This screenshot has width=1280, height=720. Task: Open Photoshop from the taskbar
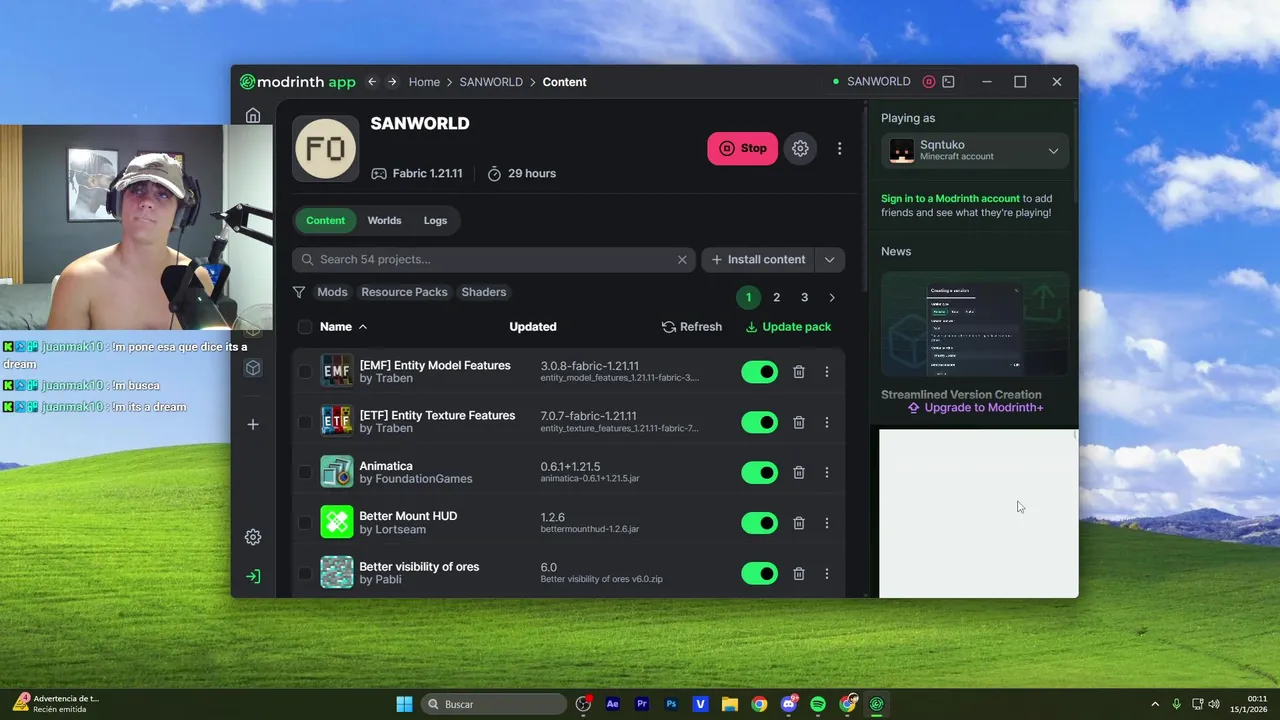671,704
